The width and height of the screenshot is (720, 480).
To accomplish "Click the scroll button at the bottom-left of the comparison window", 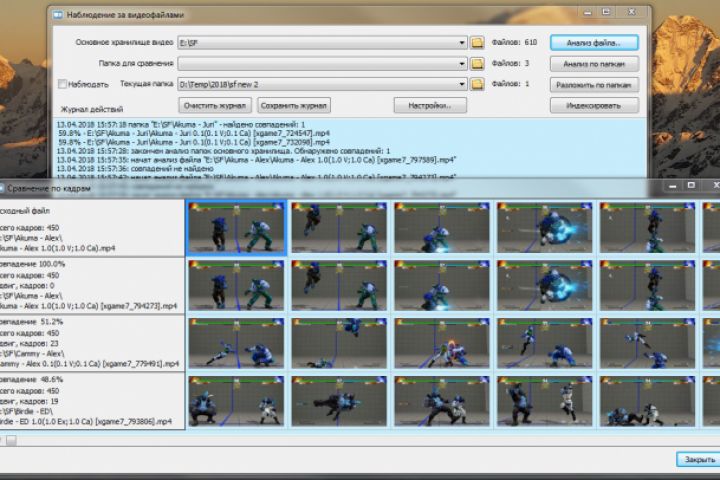I will pos(11,440).
